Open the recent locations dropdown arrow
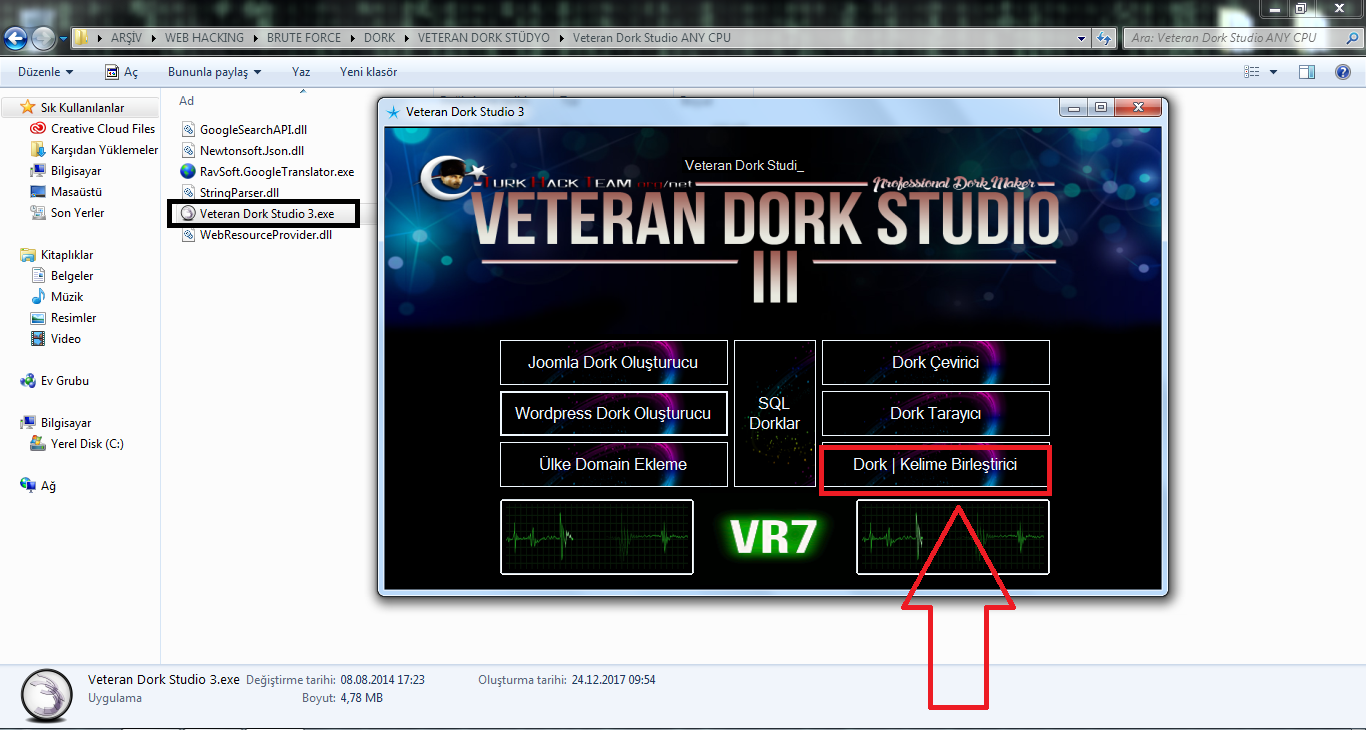The width and height of the screenshot is (1366, 730). point(63,39)
